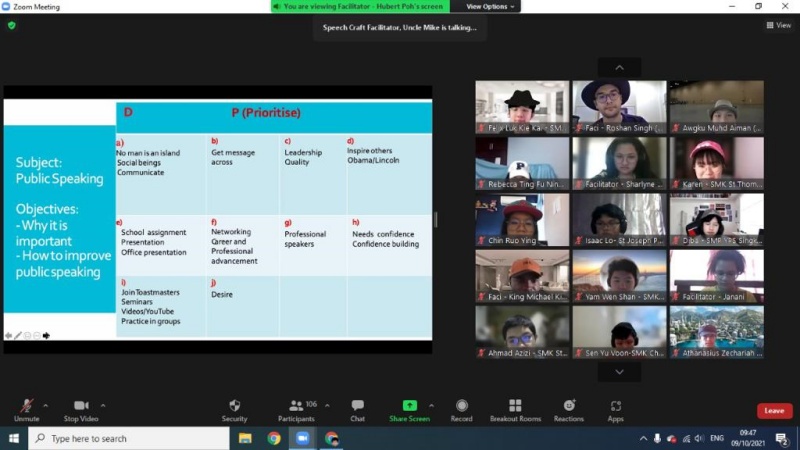Open the taskbar clock and date
The width and height of the screenshot is (800, 450).
point(747,438)
